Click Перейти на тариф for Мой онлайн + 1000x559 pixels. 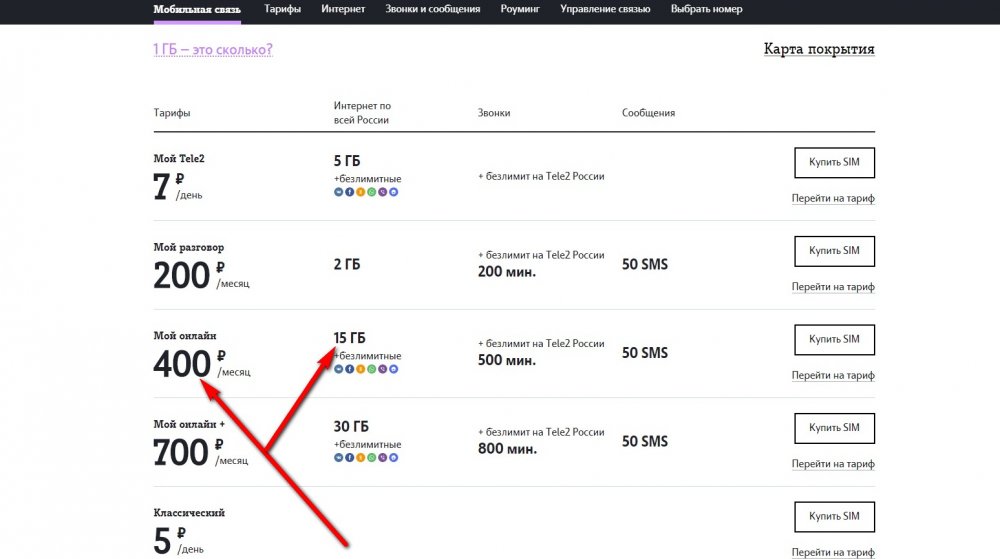click(833, 464)
